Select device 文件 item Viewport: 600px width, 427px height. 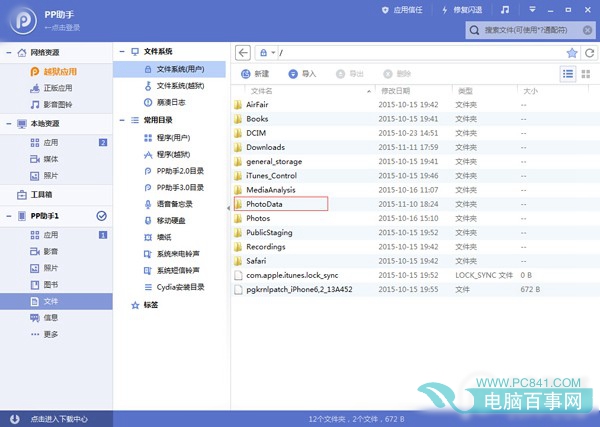(x=56, y=302)
